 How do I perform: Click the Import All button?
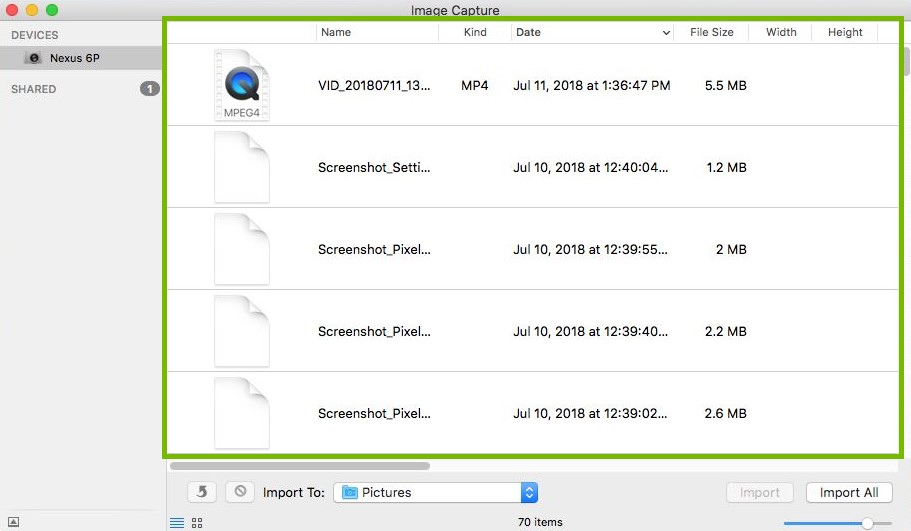click(849, 493)
